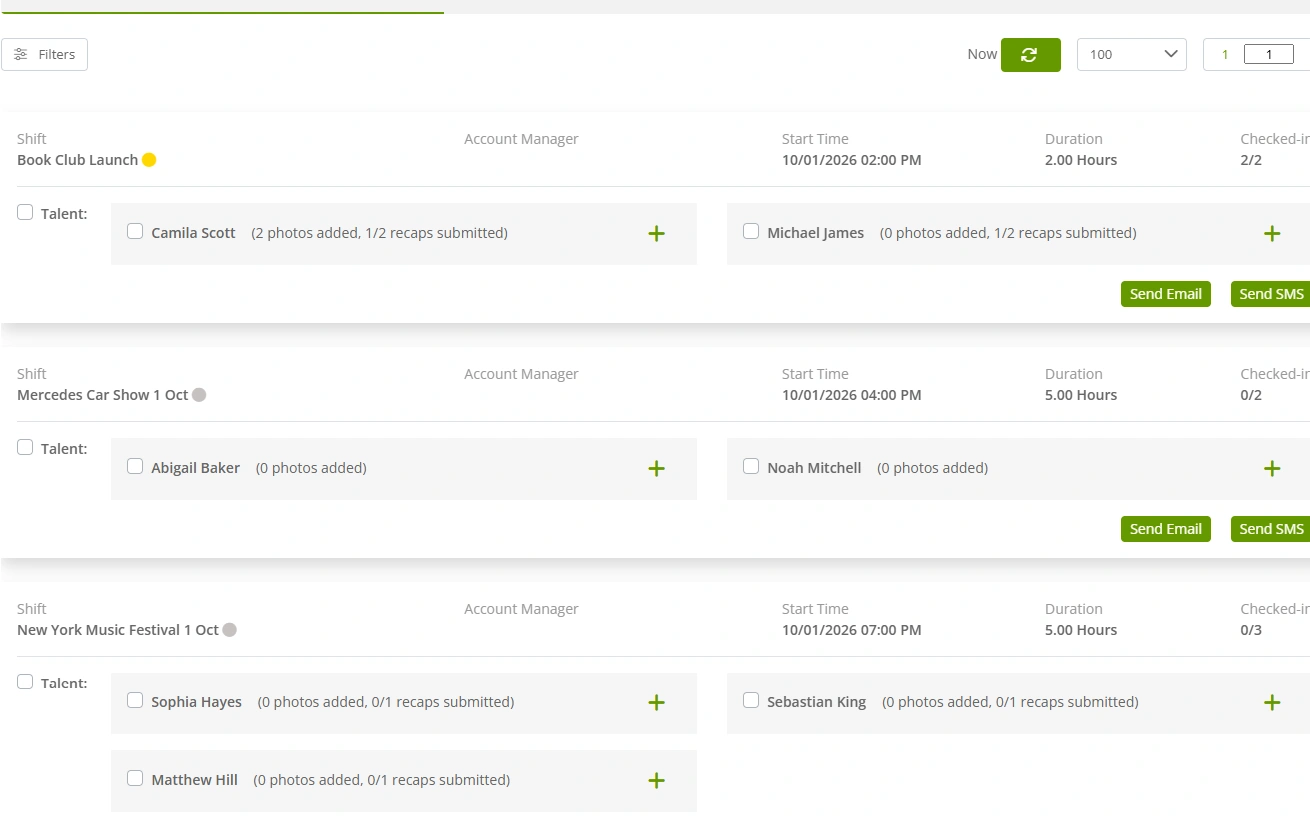Click the 10/01/2026 07:00 PM start time
The image size is (1310, 820).
point(851,630)
